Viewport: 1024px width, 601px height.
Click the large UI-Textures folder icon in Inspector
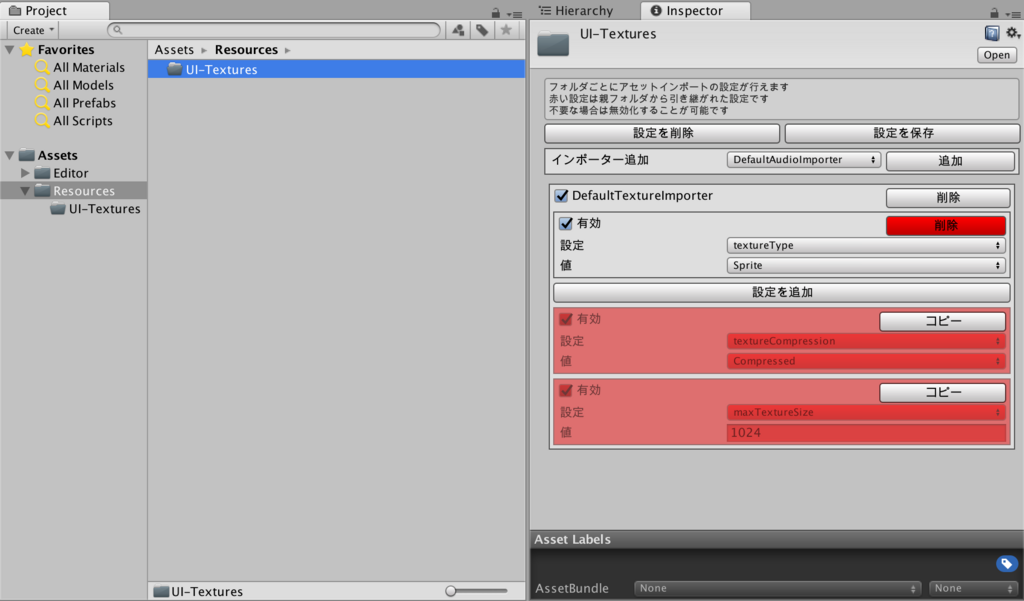point(553,44)
